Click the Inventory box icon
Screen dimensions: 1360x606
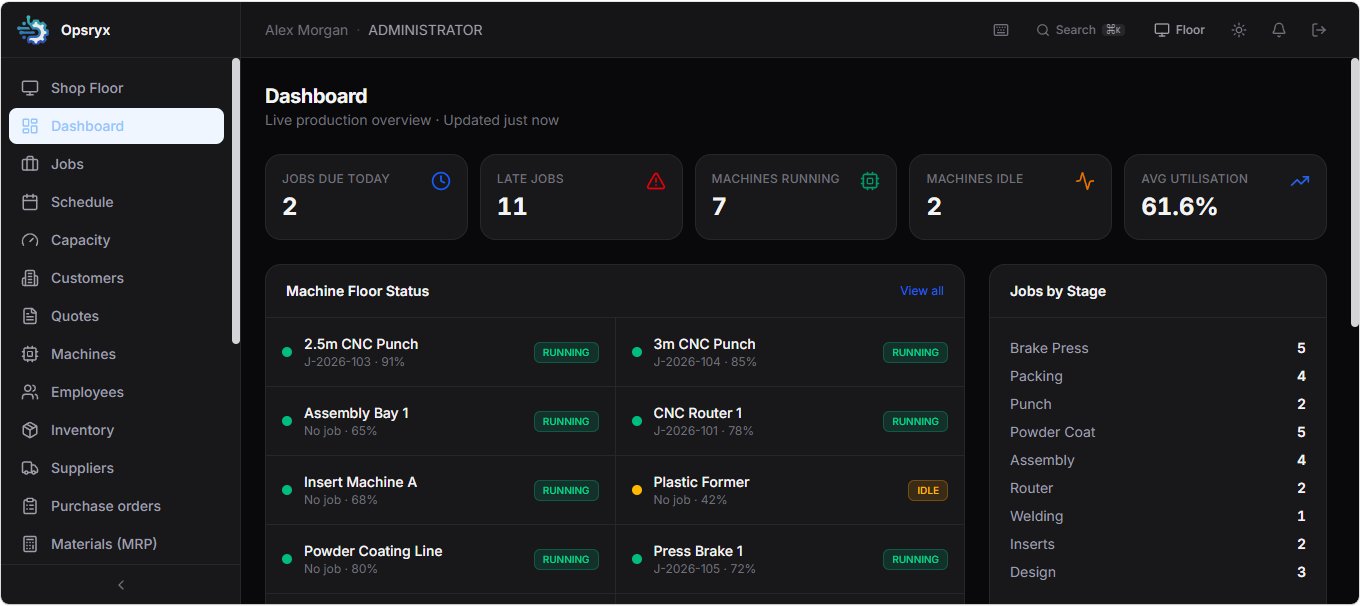[30, 430]
